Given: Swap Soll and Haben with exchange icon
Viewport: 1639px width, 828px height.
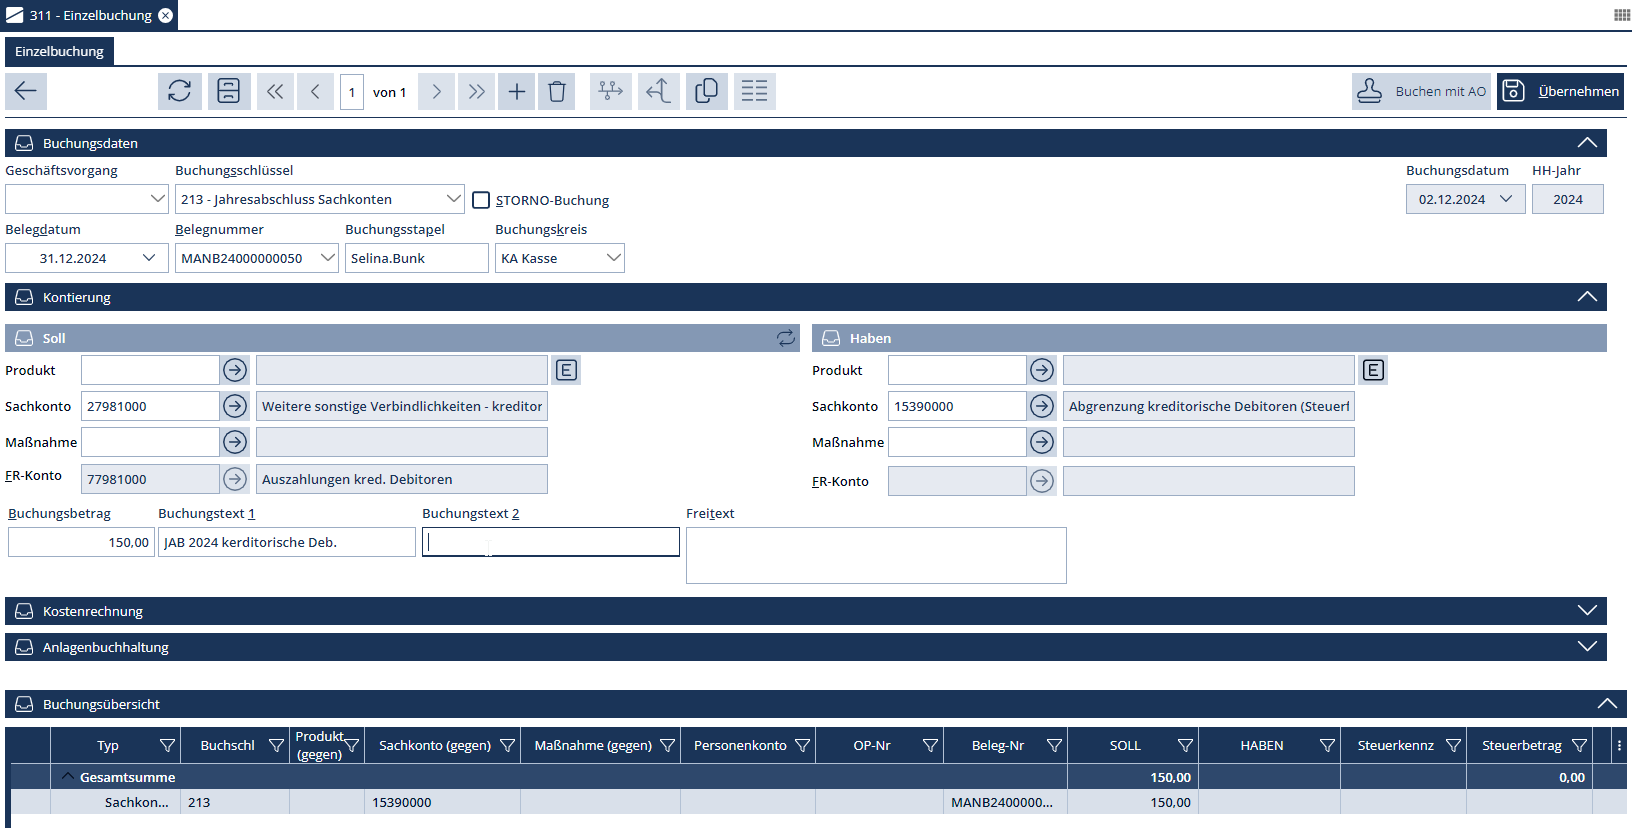Looking at the screenshot, I should tap(786, 338).
